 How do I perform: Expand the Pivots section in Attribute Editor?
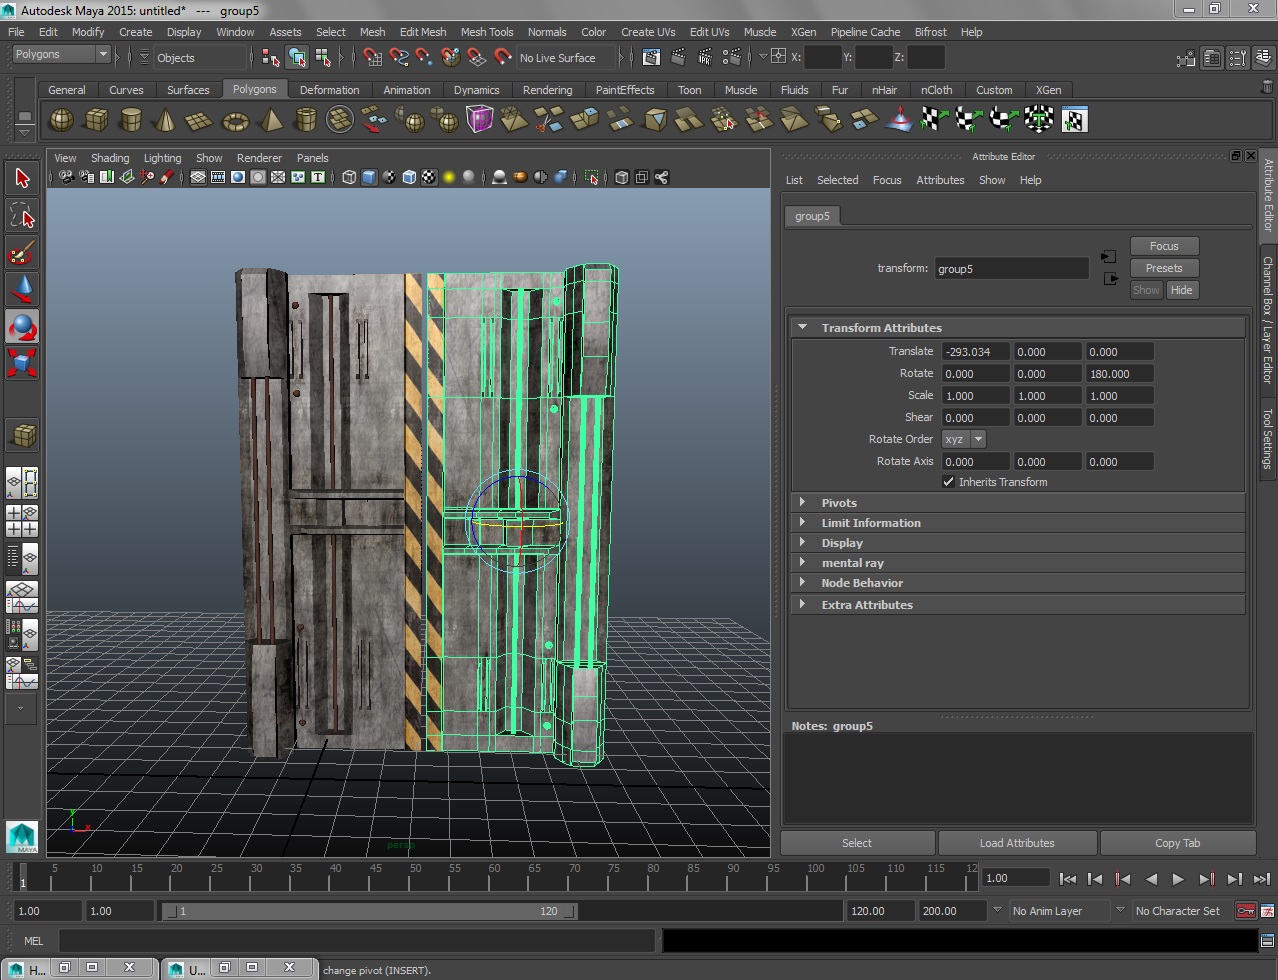(x=840, y=502)
